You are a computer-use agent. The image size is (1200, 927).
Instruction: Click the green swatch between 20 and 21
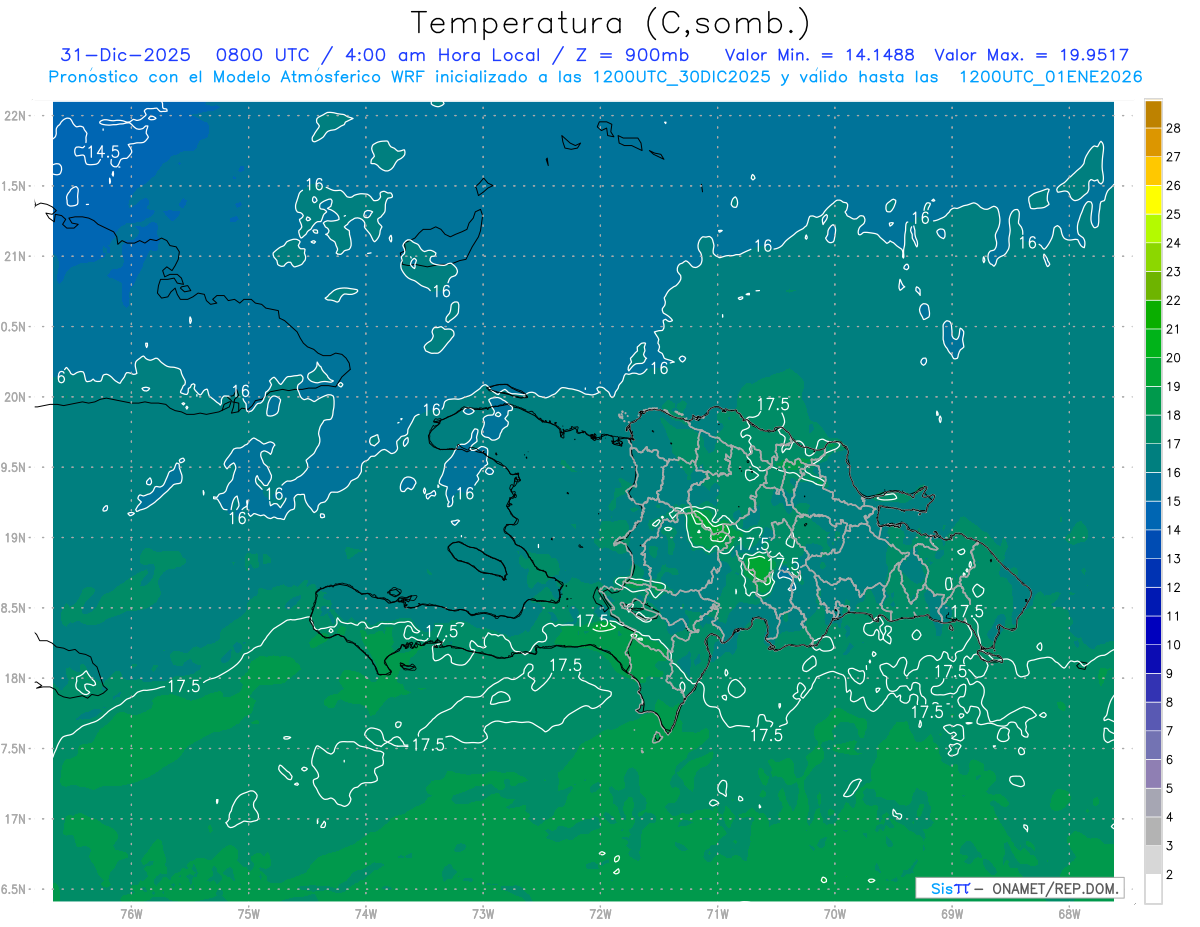[1153, 343]
